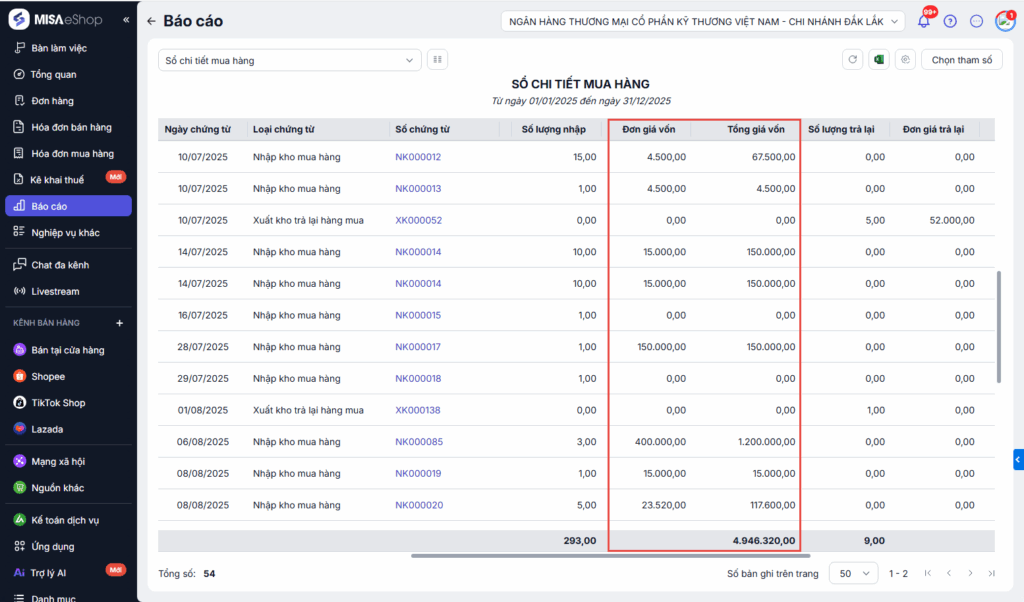Open the Shopee sales channel
The image size is (1024, 602).
coord(48,377)
